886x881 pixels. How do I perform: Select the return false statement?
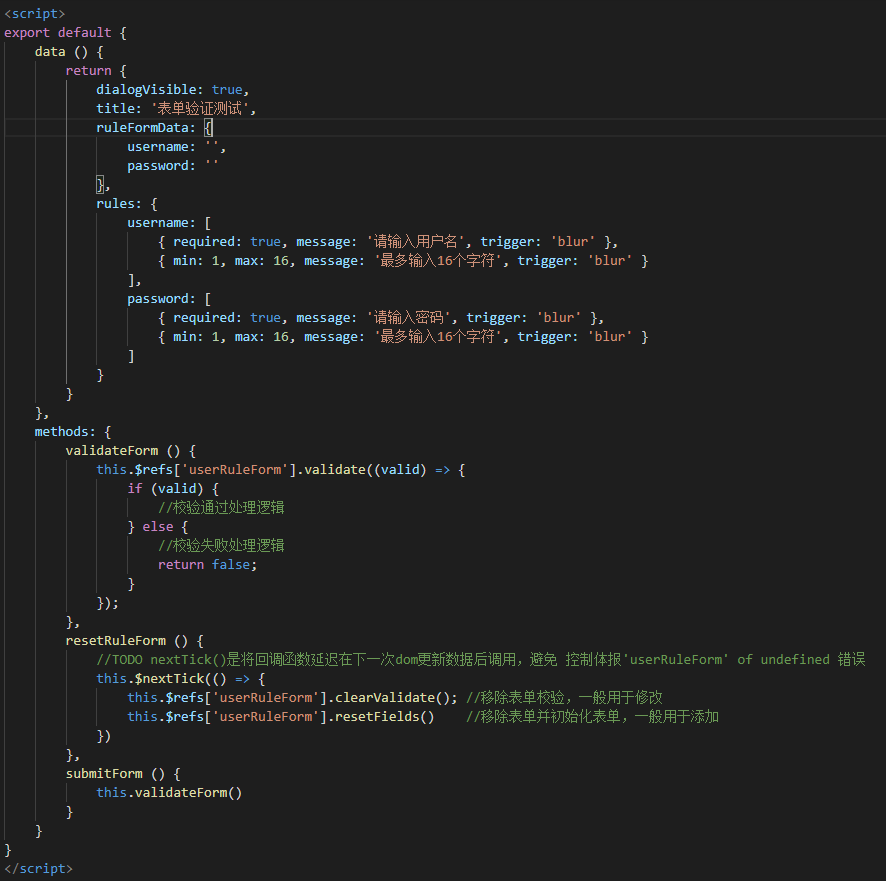pyautogui.click(x=206, y=564)
